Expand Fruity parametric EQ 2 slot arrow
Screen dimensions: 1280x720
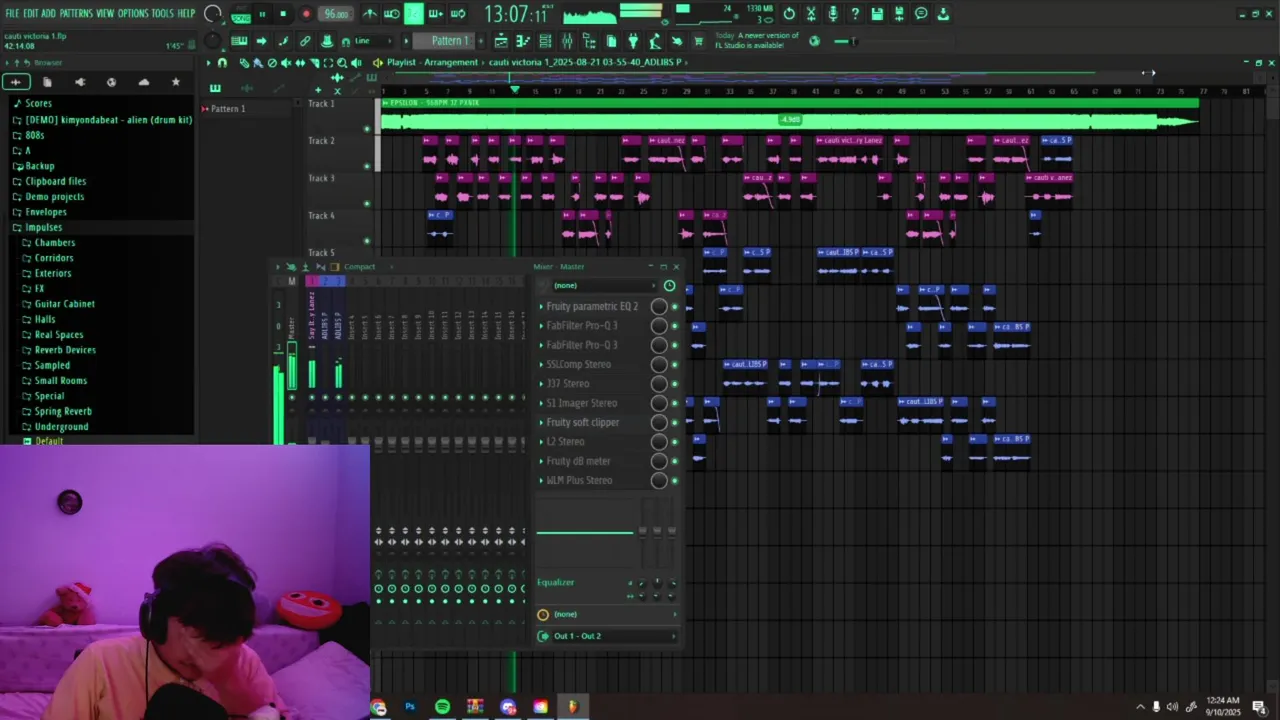(x=542, y=307)
